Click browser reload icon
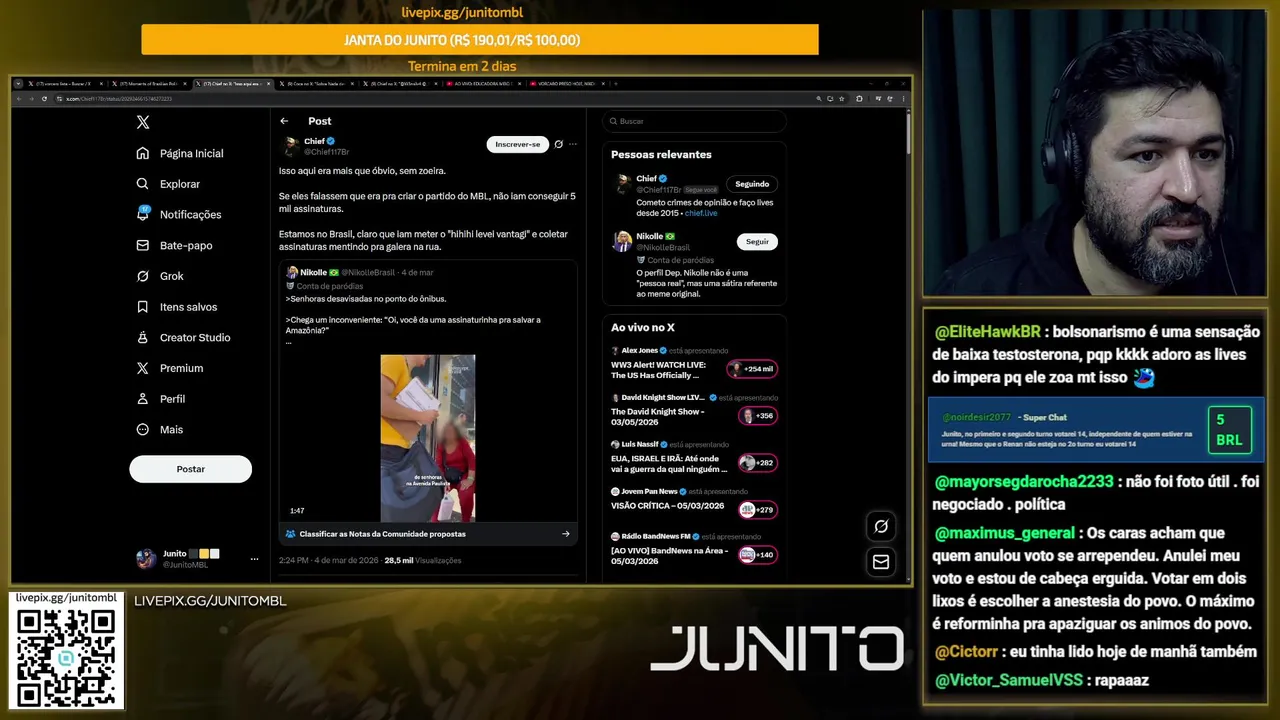 coord(43,99)
